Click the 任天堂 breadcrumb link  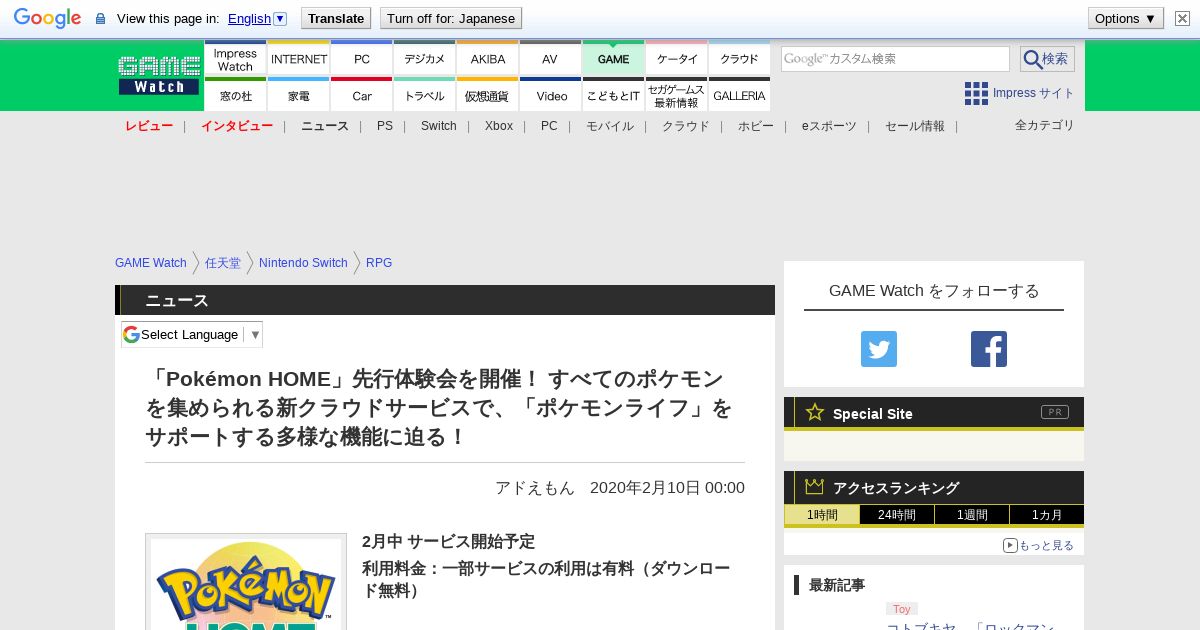tap(223, 263)
